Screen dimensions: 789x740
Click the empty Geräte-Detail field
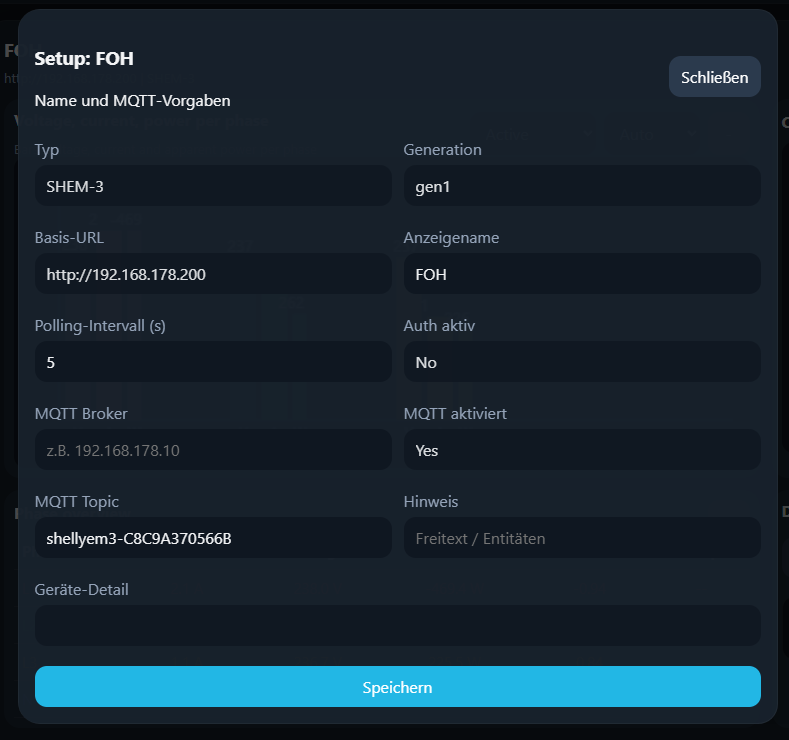tap(397, 626)
